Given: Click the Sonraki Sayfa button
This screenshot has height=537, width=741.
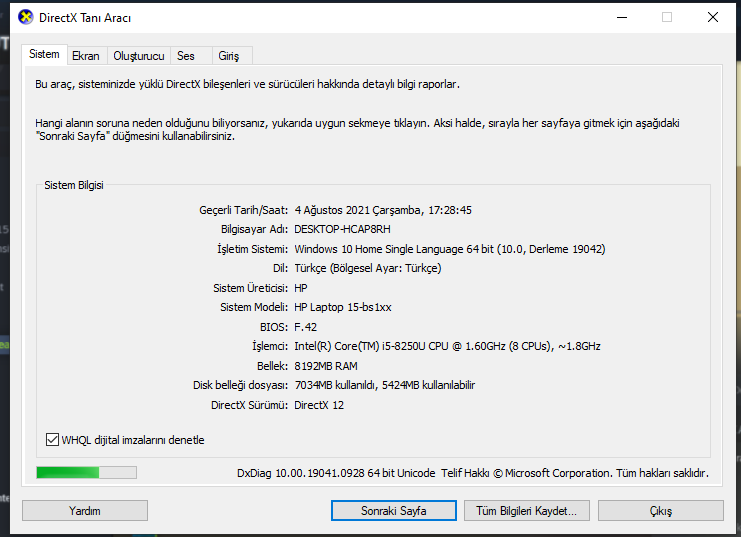Looking at the screenshot, I should (394, 511).
